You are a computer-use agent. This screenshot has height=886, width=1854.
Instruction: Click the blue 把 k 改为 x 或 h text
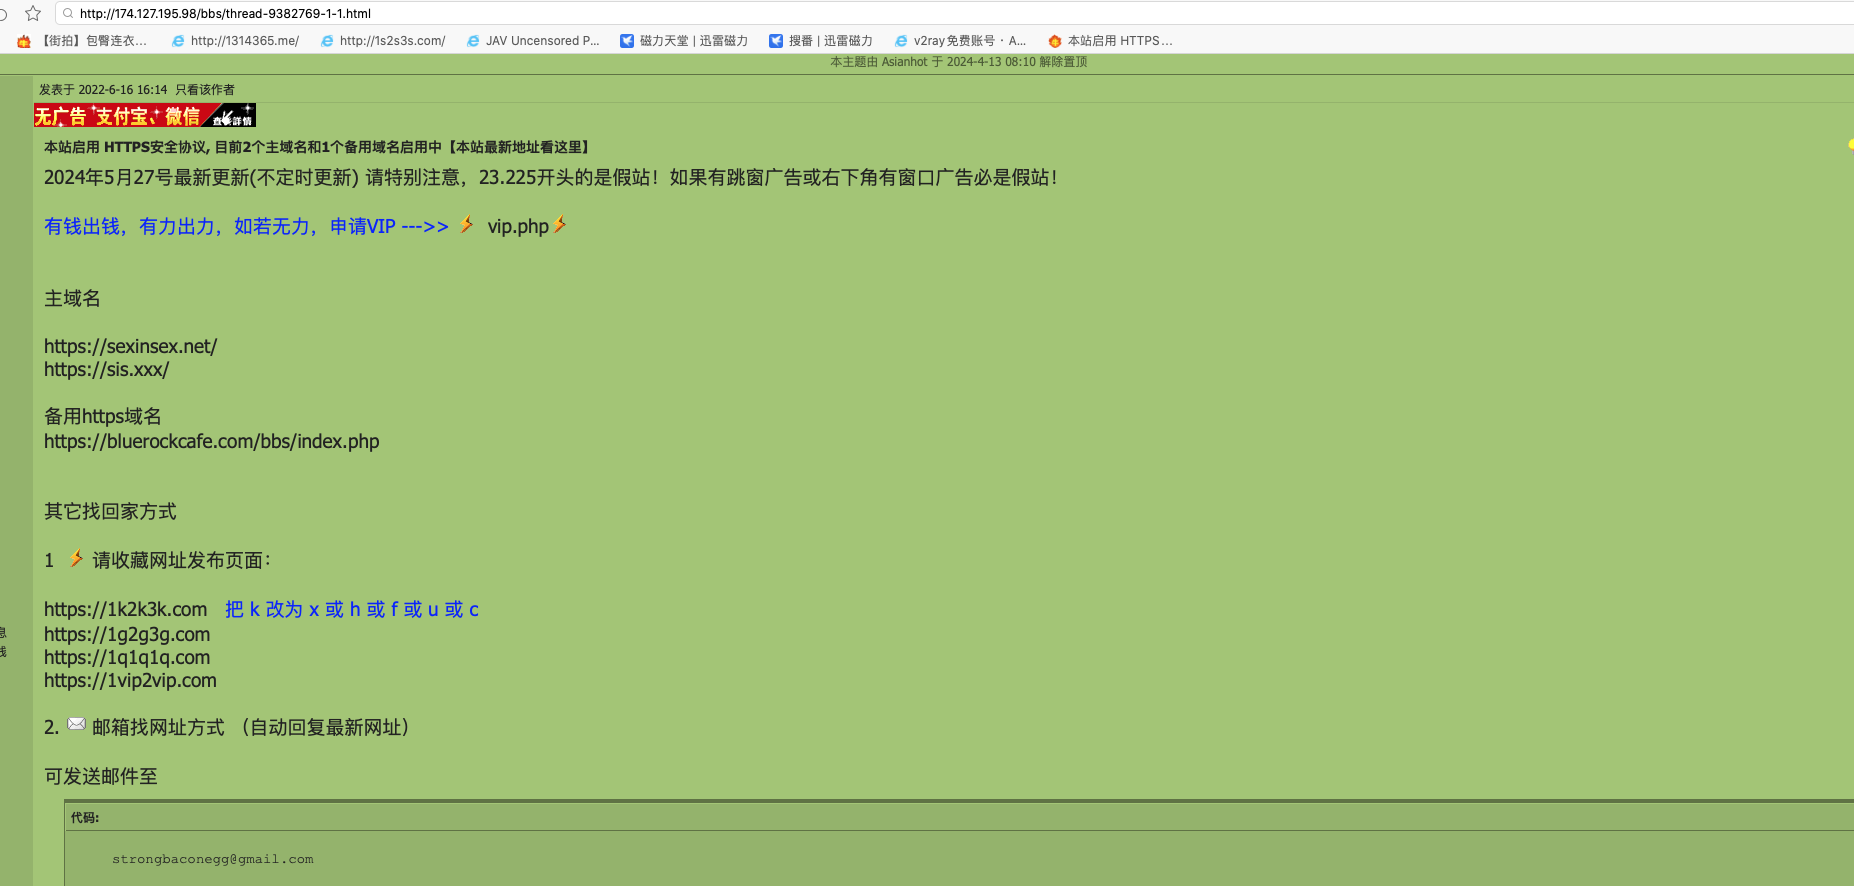(x=352, y=609)
